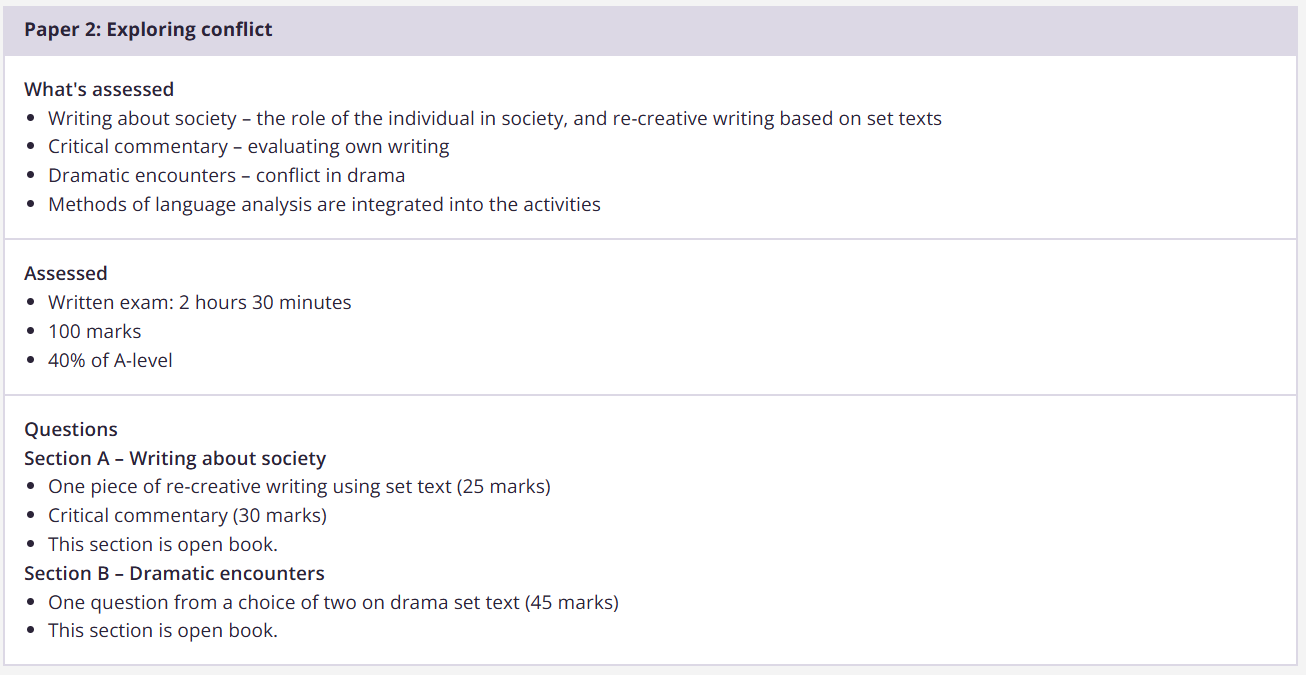Click the 'Questions' heading
Screen dimensions: 1306x676
(71, 429)
